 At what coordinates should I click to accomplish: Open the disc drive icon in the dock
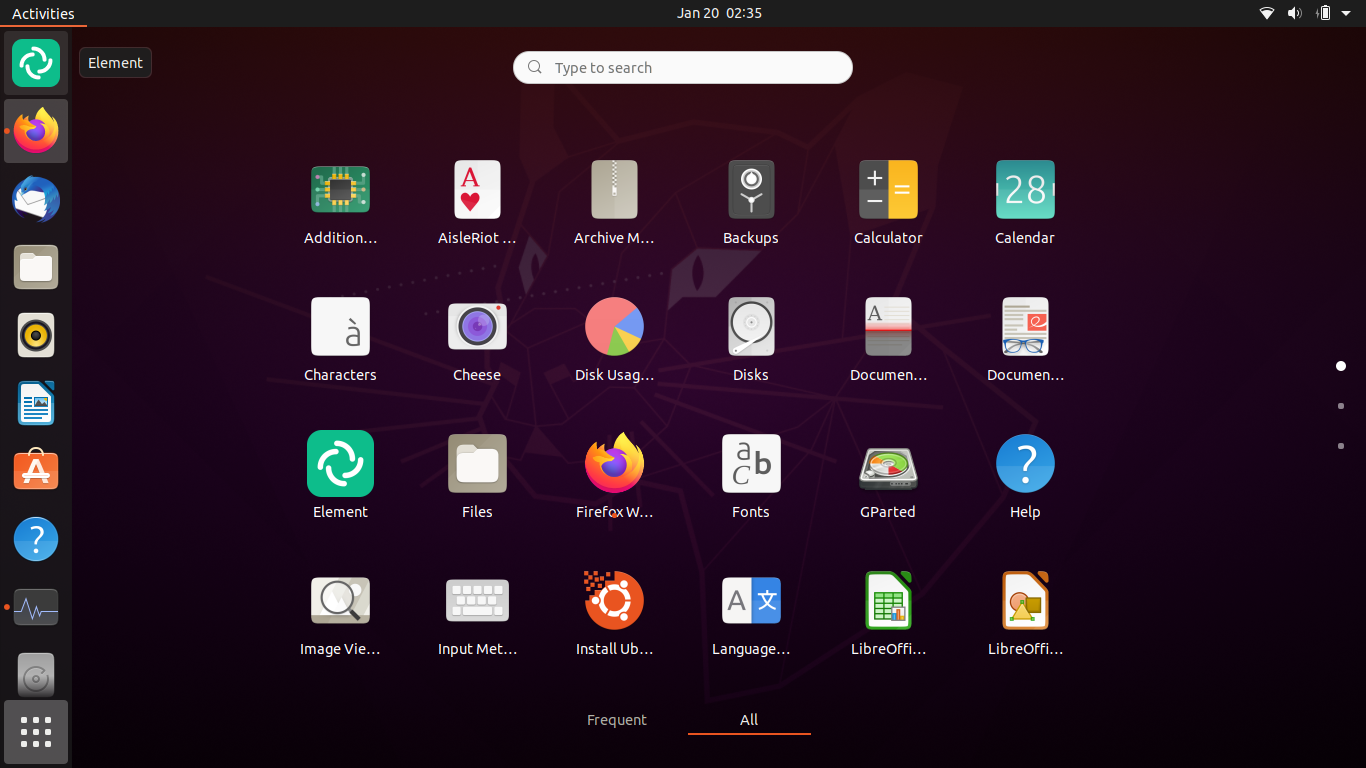pos(36,675)
